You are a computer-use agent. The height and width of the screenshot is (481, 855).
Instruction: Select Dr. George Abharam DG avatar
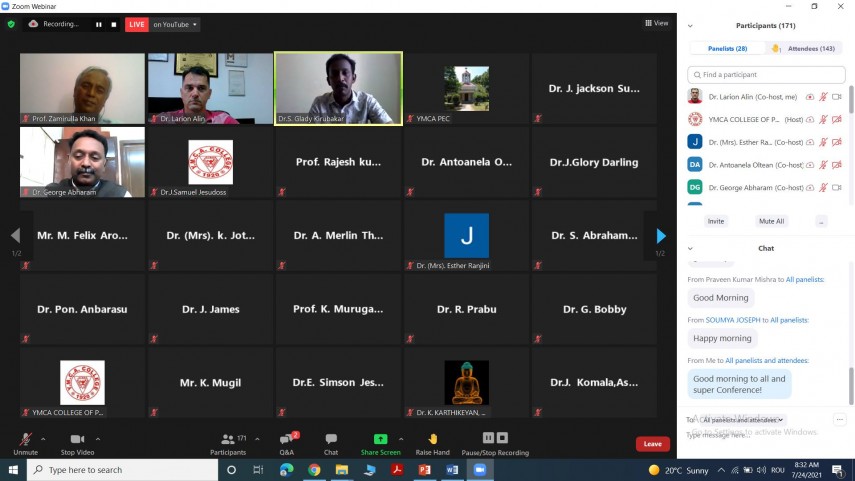[x=695, y=187]
